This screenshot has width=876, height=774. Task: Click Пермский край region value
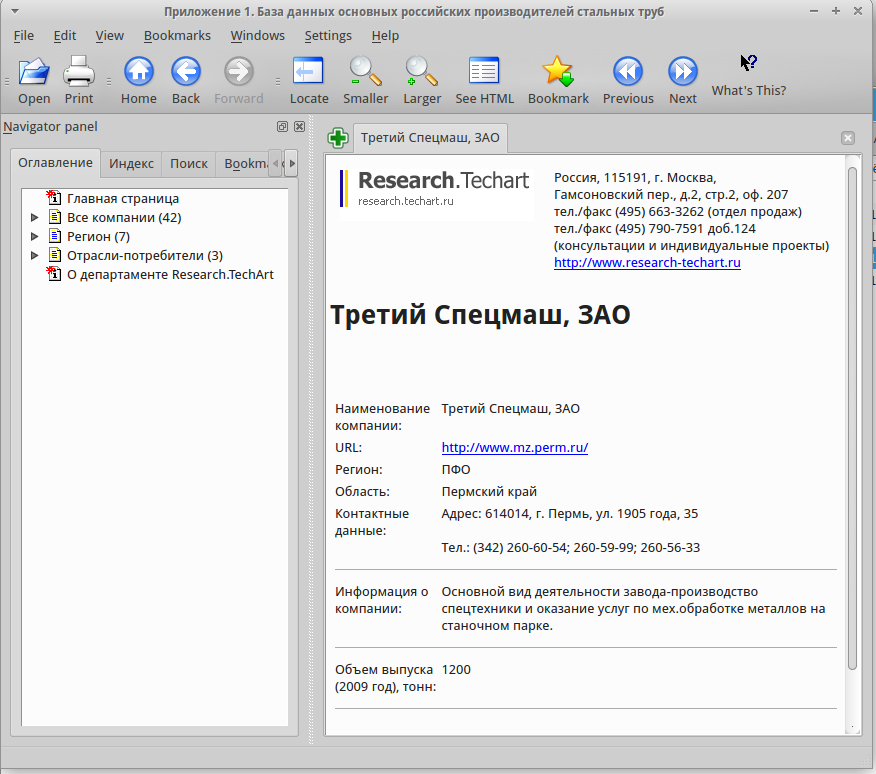pyautogui.click(x=489, y=491)
